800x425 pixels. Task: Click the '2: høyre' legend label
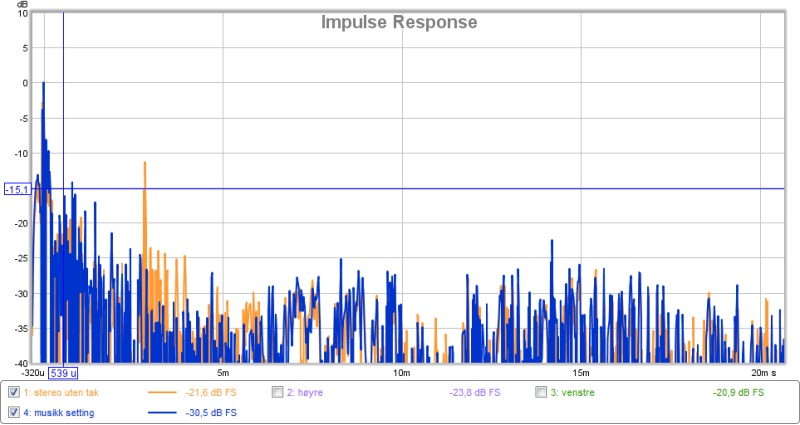tap(305, 393)
